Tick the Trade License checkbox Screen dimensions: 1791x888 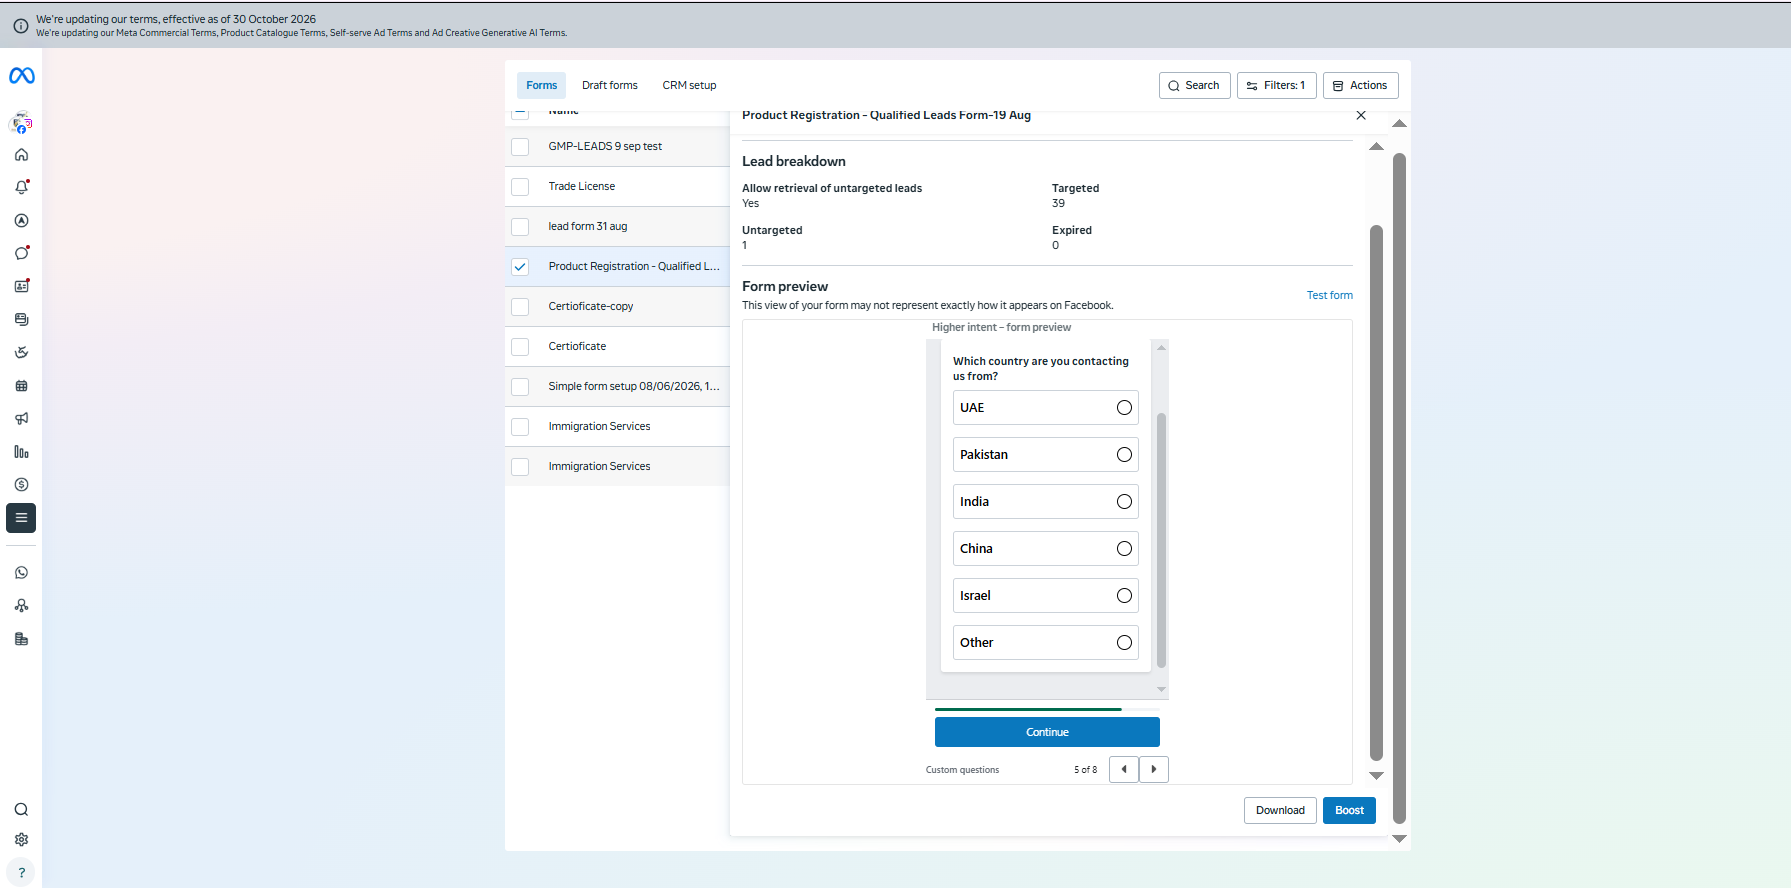pyautogui.click(x=520, y=187)
